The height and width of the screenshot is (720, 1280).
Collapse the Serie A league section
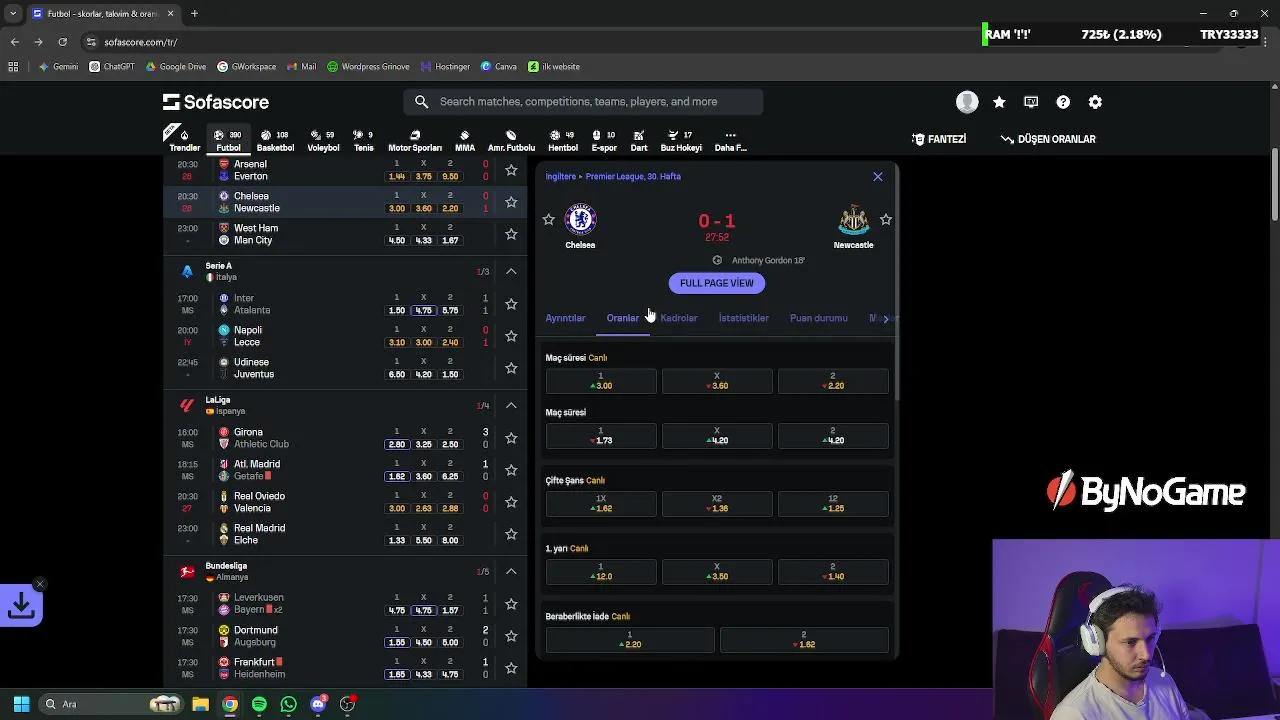(x=511, y=271)
